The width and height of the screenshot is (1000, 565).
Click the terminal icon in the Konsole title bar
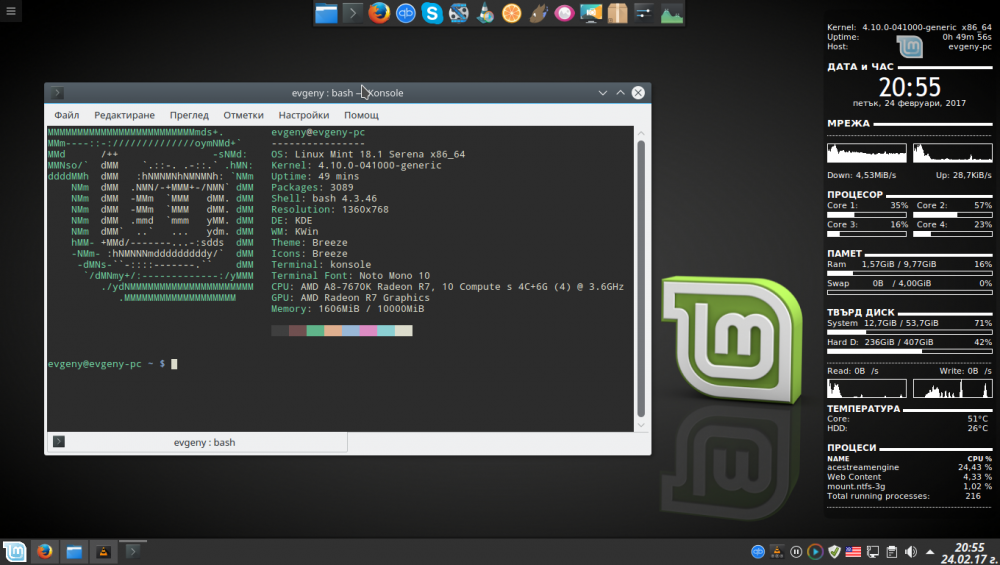(x=57, y=92)
